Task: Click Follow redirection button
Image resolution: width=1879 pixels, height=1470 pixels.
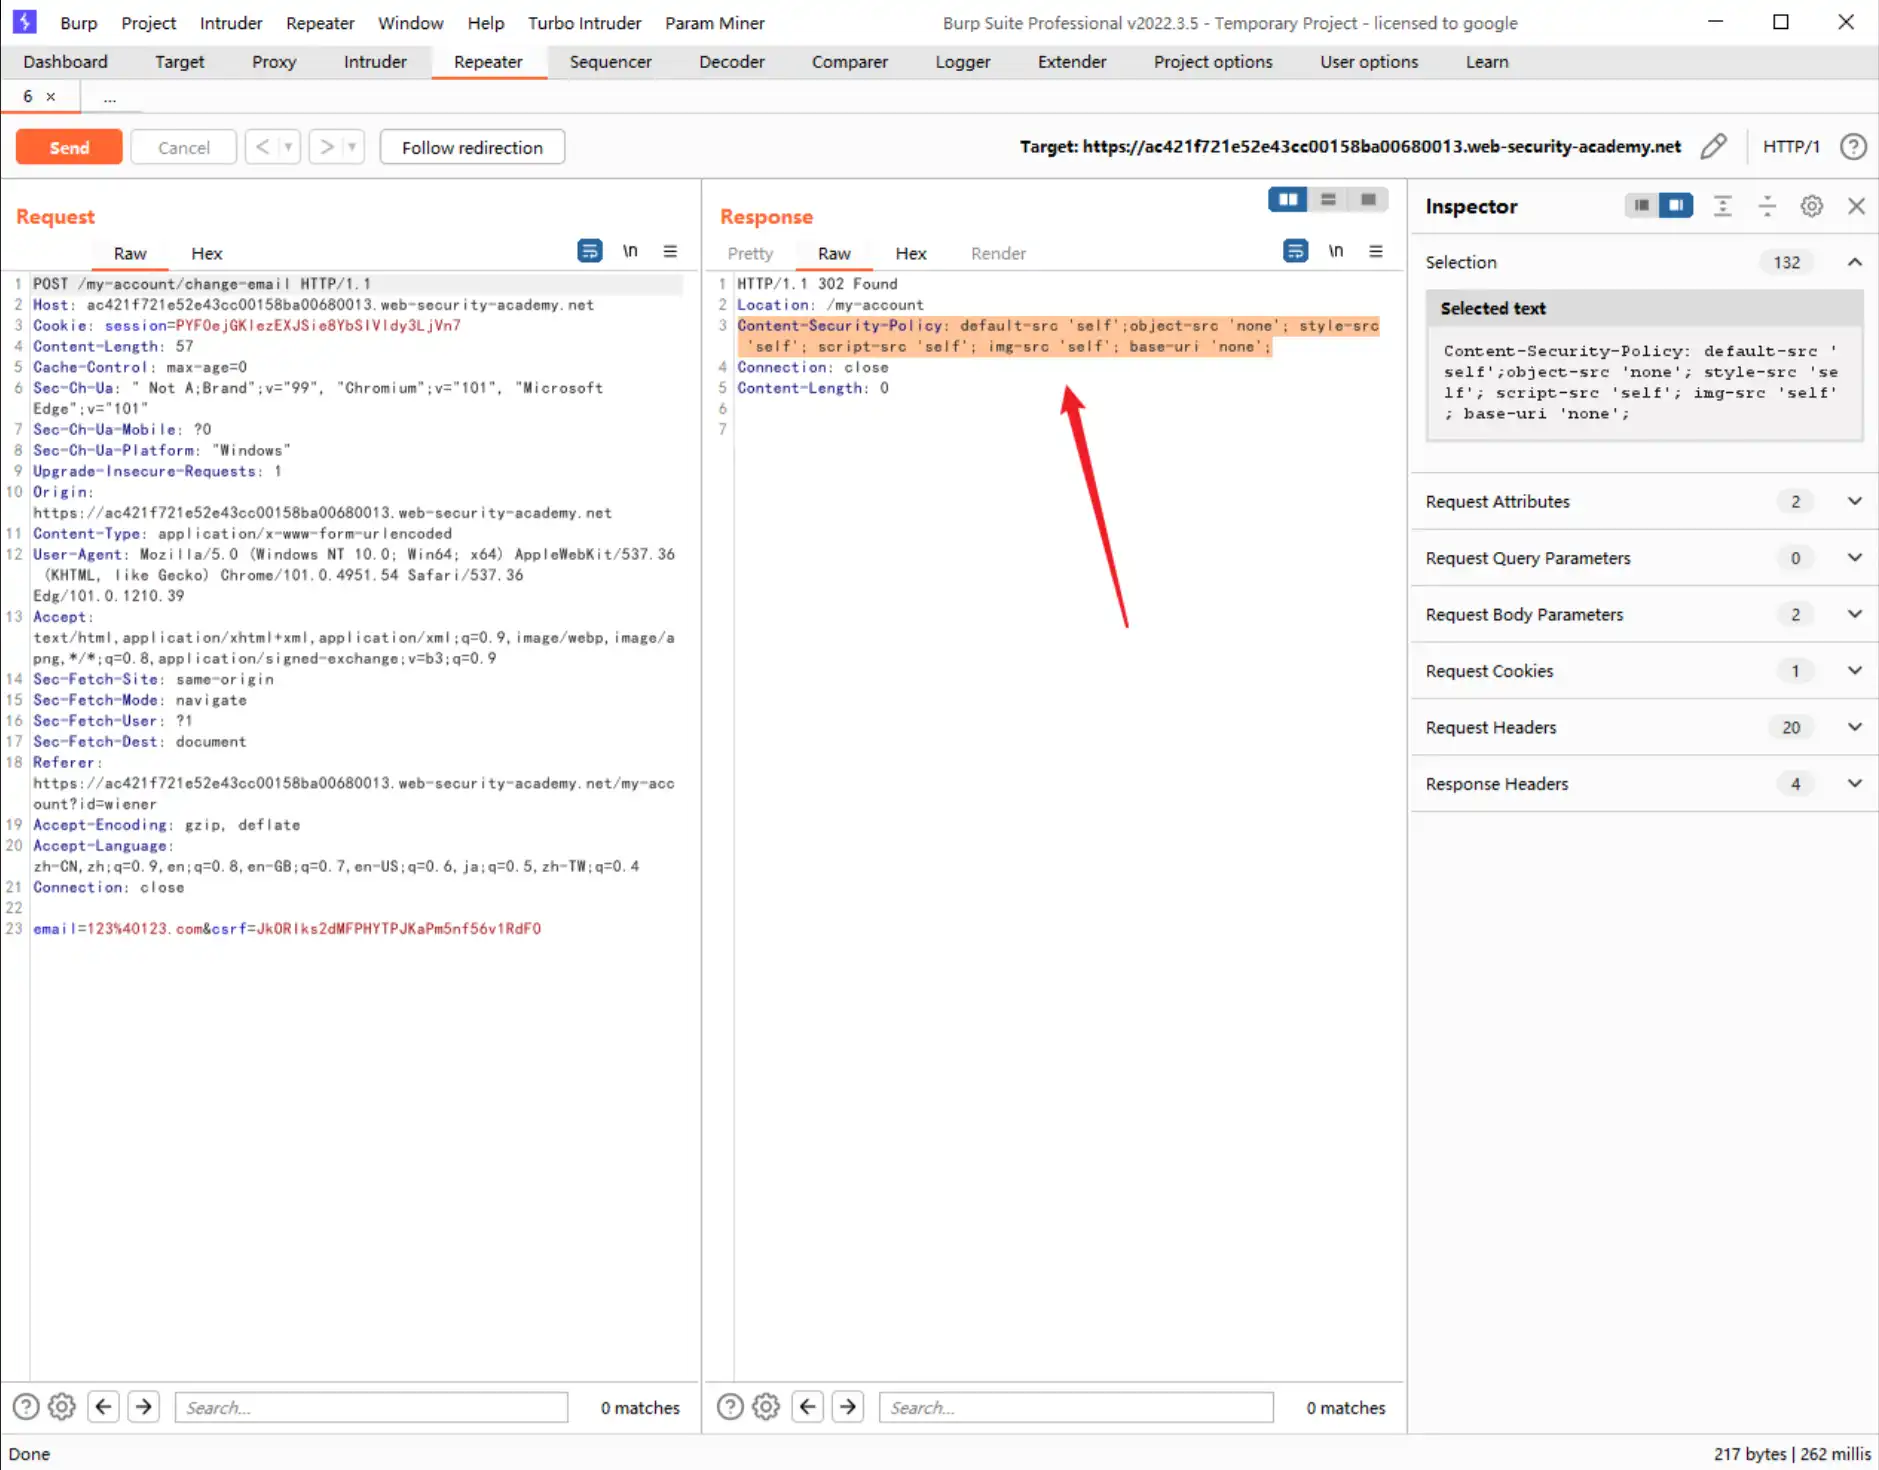Action: (472, 147)
